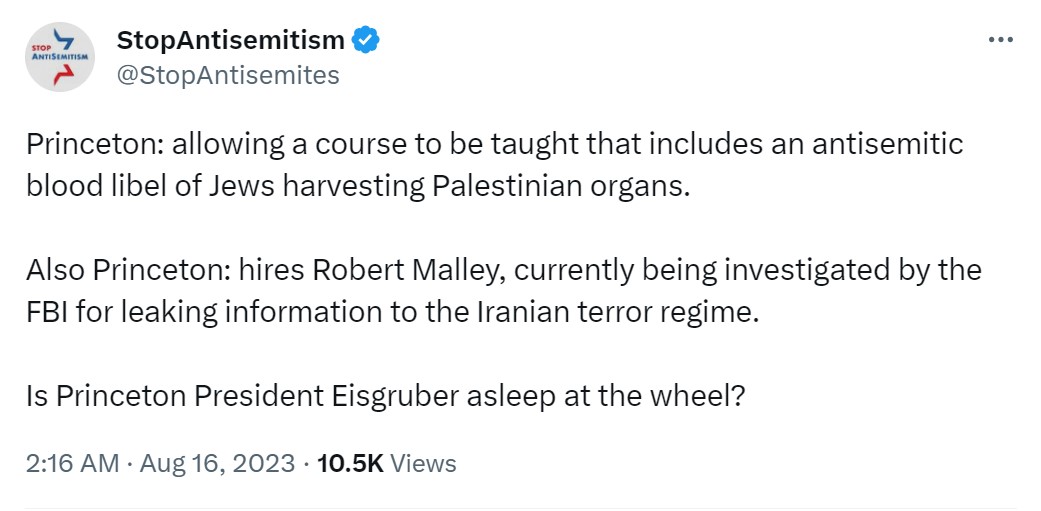
Task: Click the phrase "antisemitic" in the first line
Action: [x=890, y=144]
